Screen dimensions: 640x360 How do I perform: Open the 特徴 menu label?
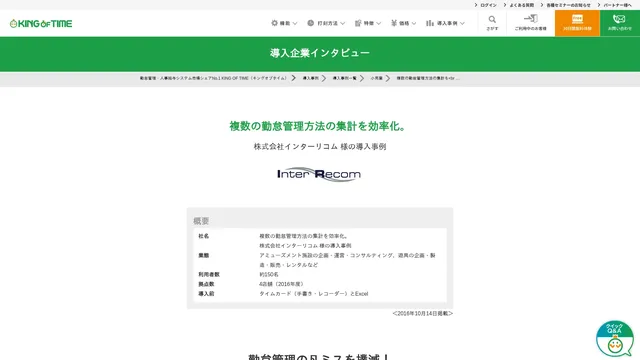(x=369, y=24)
